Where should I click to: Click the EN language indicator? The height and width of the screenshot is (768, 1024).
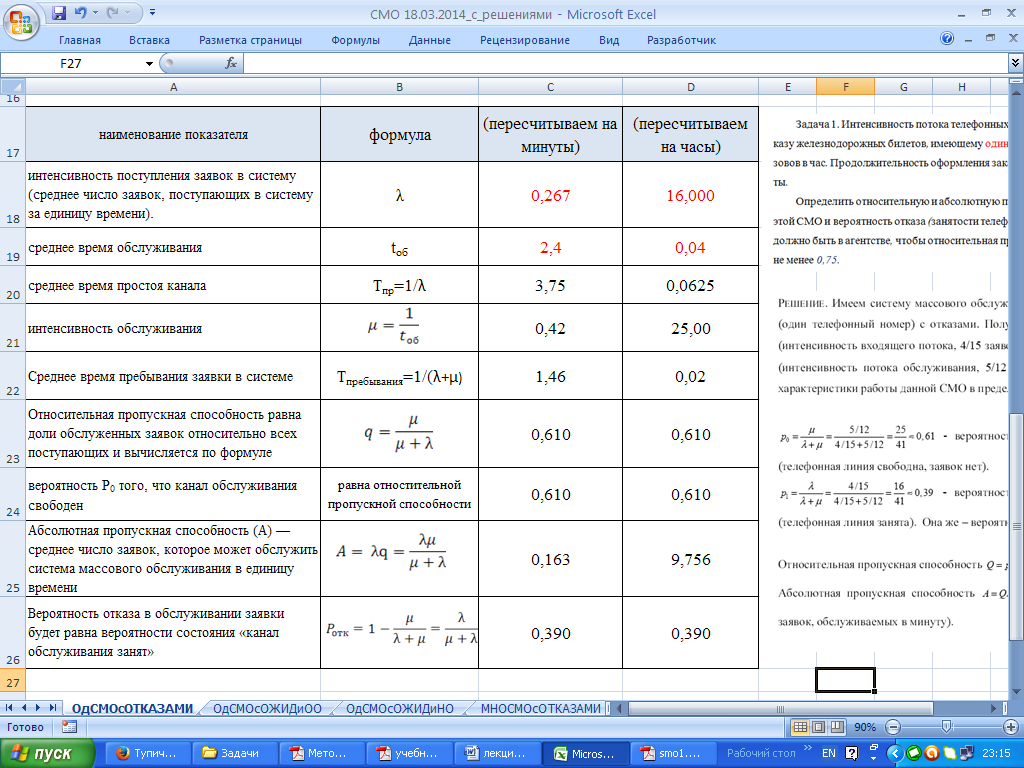[829, 753]
